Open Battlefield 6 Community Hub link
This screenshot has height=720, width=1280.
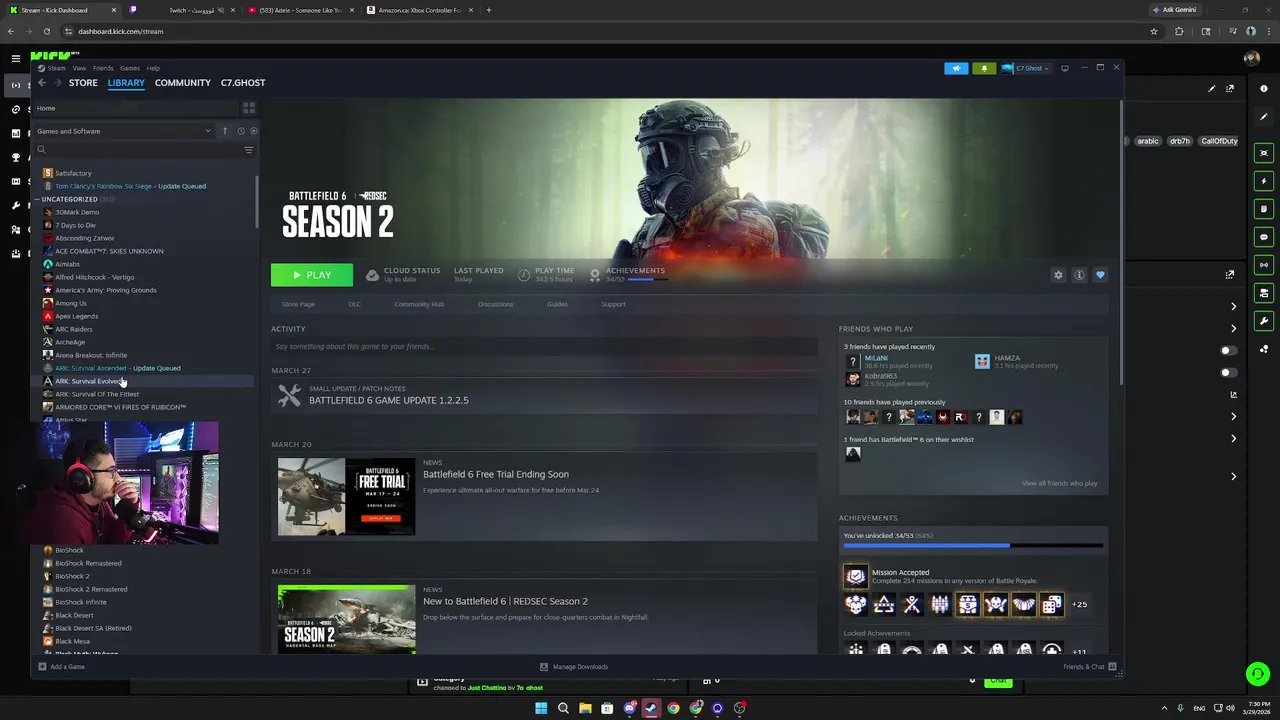pos(419,304)
